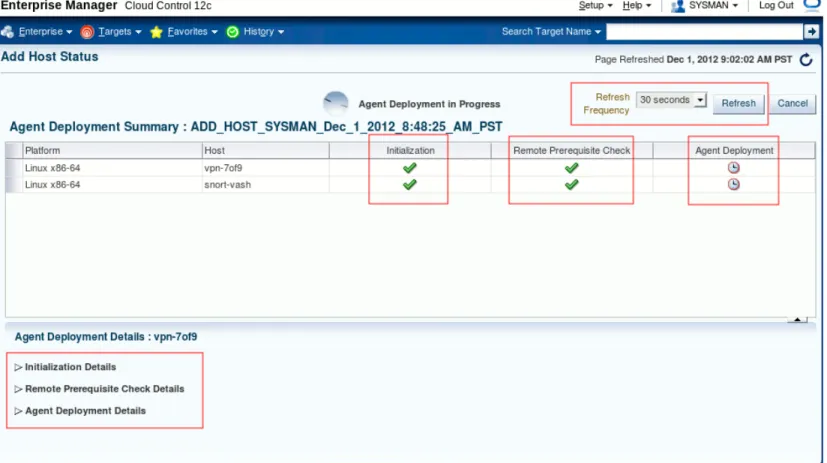Click the Host column header
This screenshot has height=463, width=827.
tap(265, 150)
